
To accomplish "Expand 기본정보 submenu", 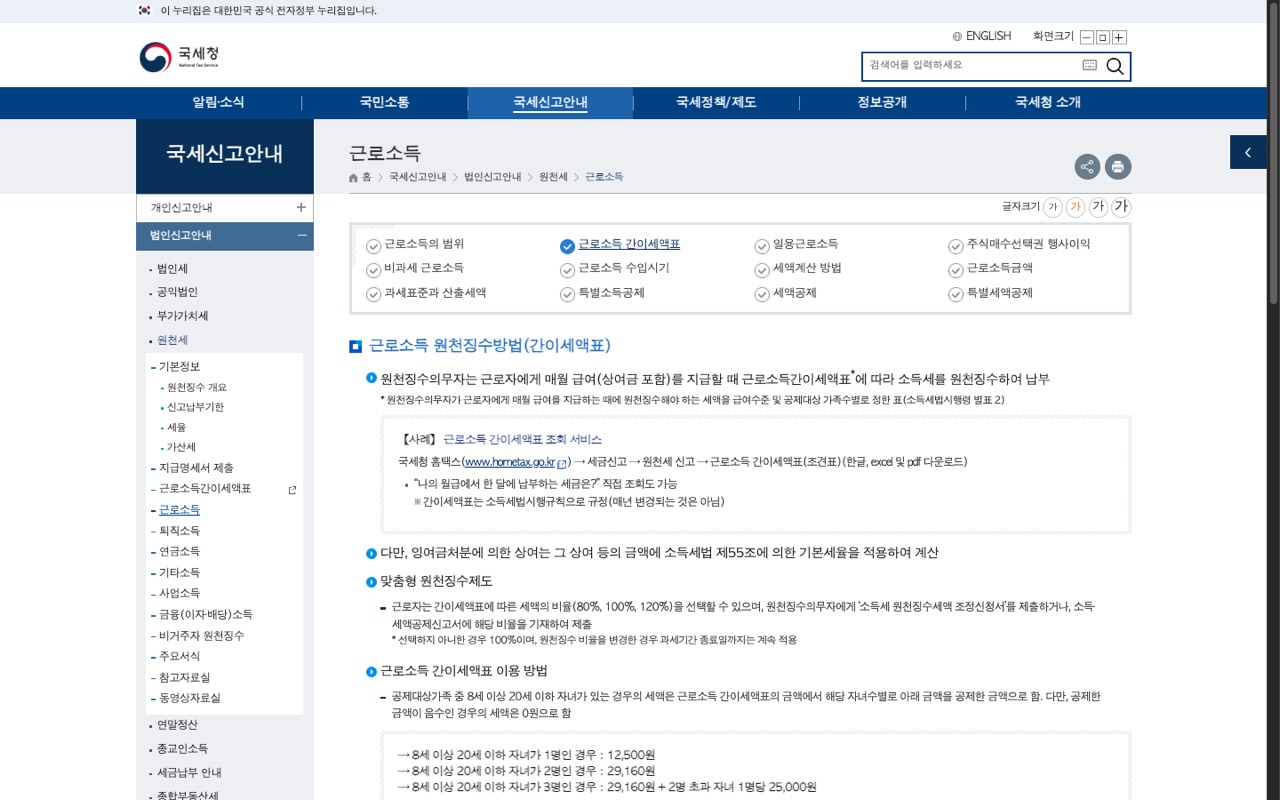I will (179, 366).
